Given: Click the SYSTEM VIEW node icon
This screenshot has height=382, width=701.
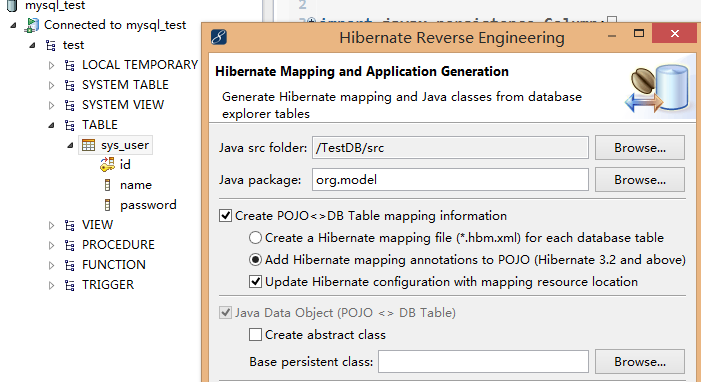Looking at the screenshot, I should coord(70,105).
